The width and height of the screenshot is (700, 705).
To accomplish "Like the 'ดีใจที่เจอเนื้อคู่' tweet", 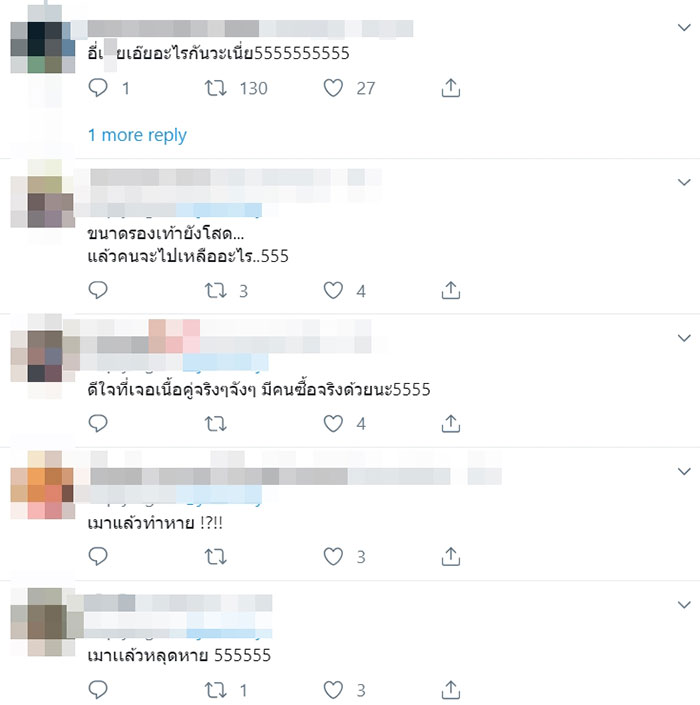I will click(333, 423).
